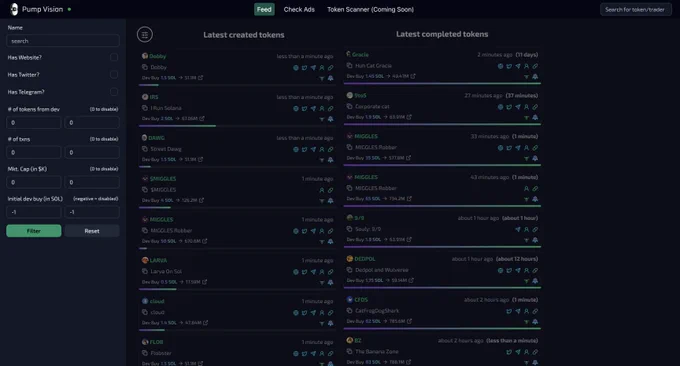Copy the Dobby token address
Image resolution: width=680 pixels, height=366 pixels.
tap(145, 67)
